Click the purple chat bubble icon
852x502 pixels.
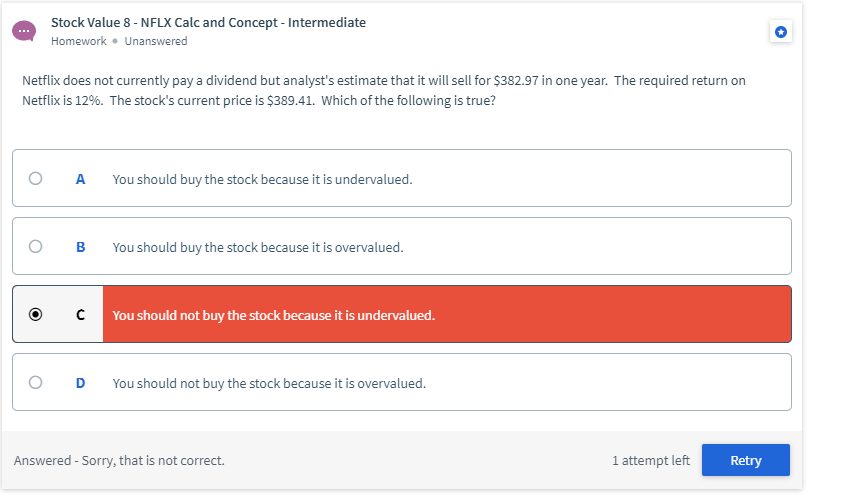[x=24, y=31]
